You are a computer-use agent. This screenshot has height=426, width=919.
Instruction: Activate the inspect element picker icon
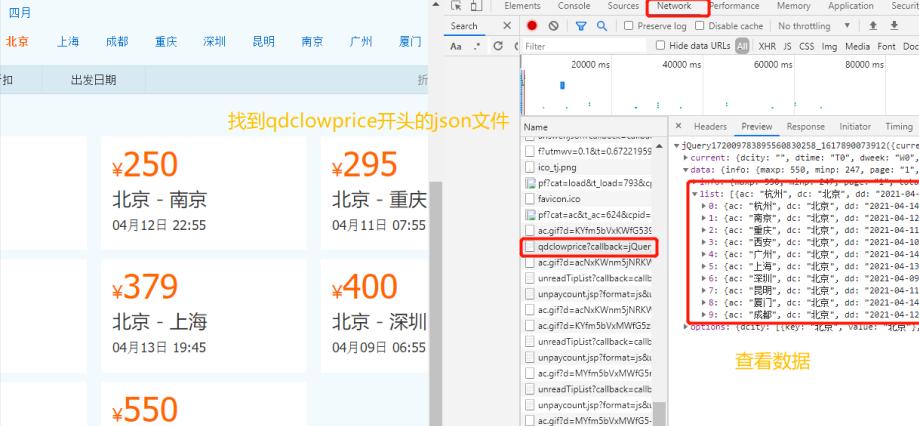click(457, 6)
